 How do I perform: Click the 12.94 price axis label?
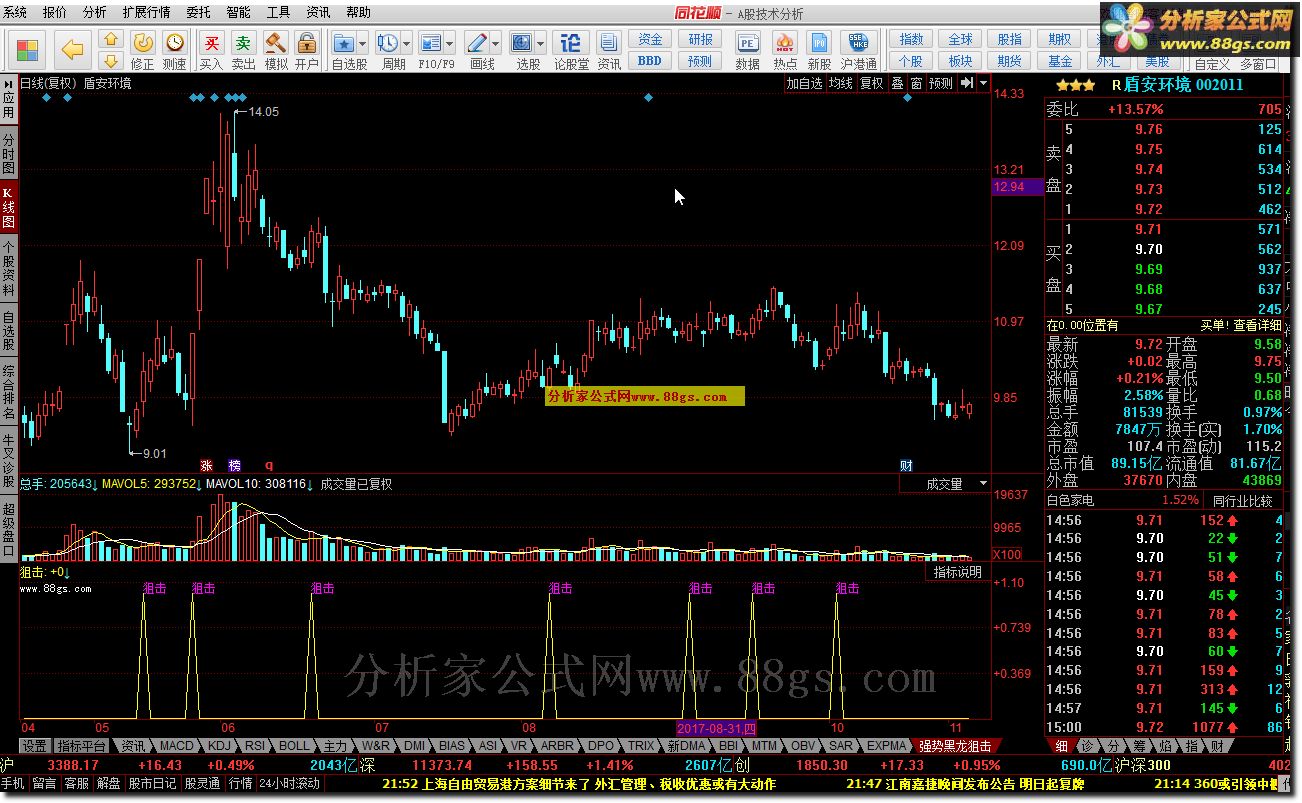(1018, 187)
